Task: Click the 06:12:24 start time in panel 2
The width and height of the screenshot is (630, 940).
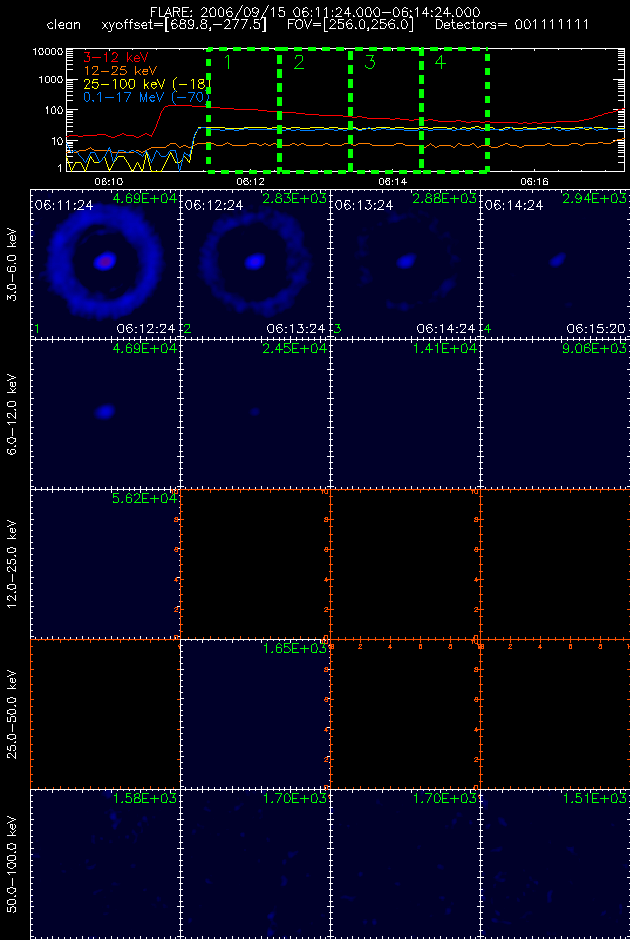Action: [x=214, y=205]
